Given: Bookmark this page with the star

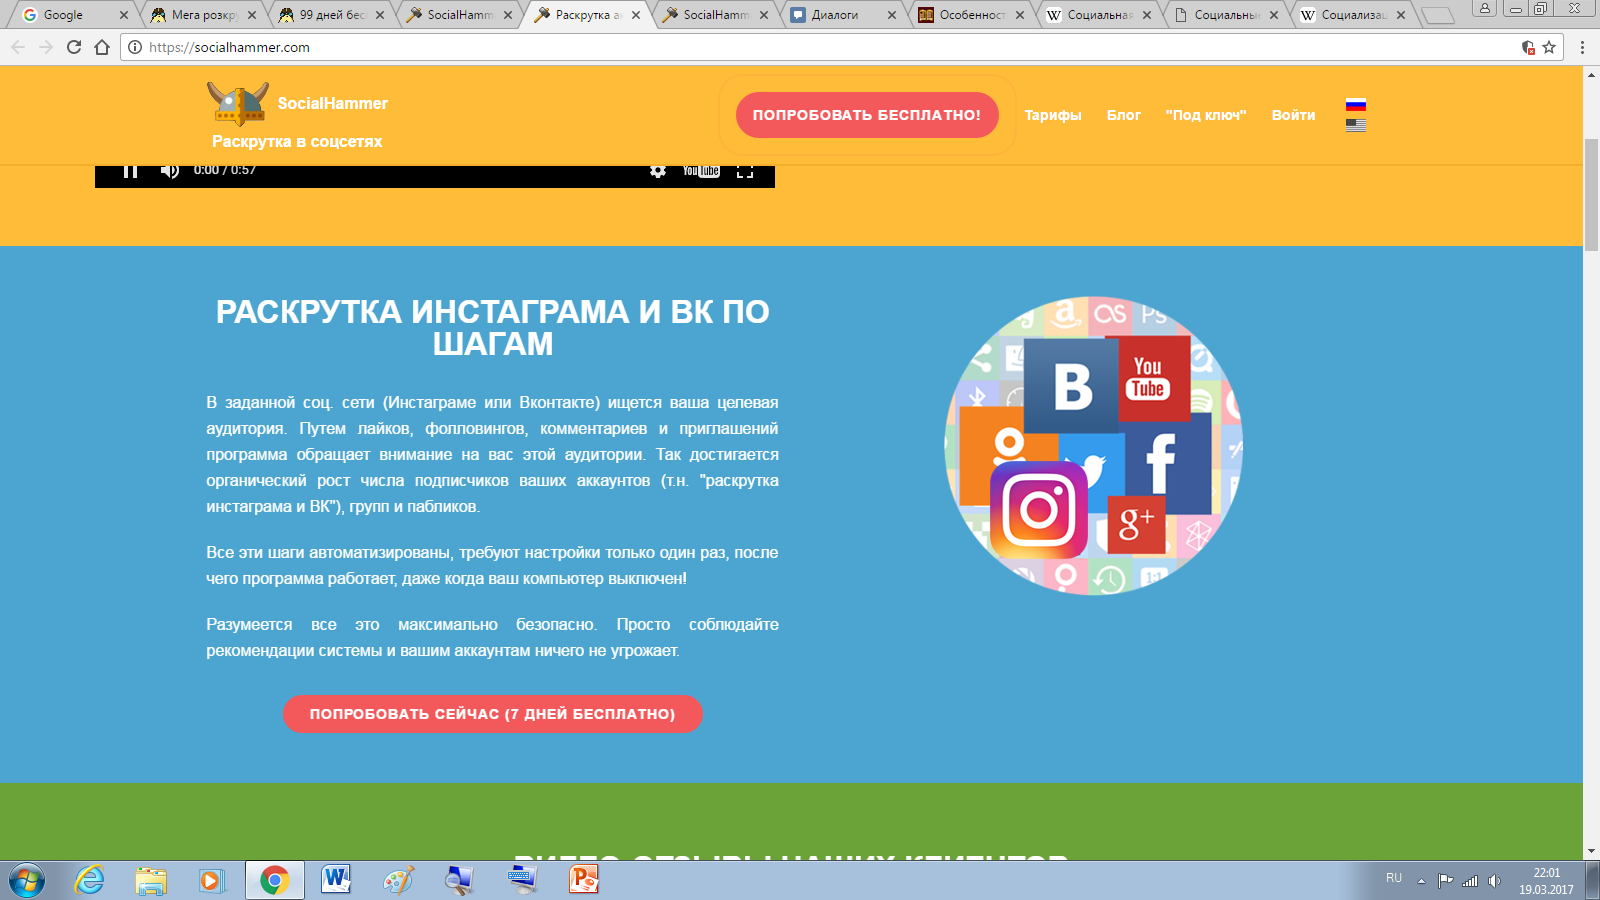Looking at the screenshot, I should [x=1549, y=47].
